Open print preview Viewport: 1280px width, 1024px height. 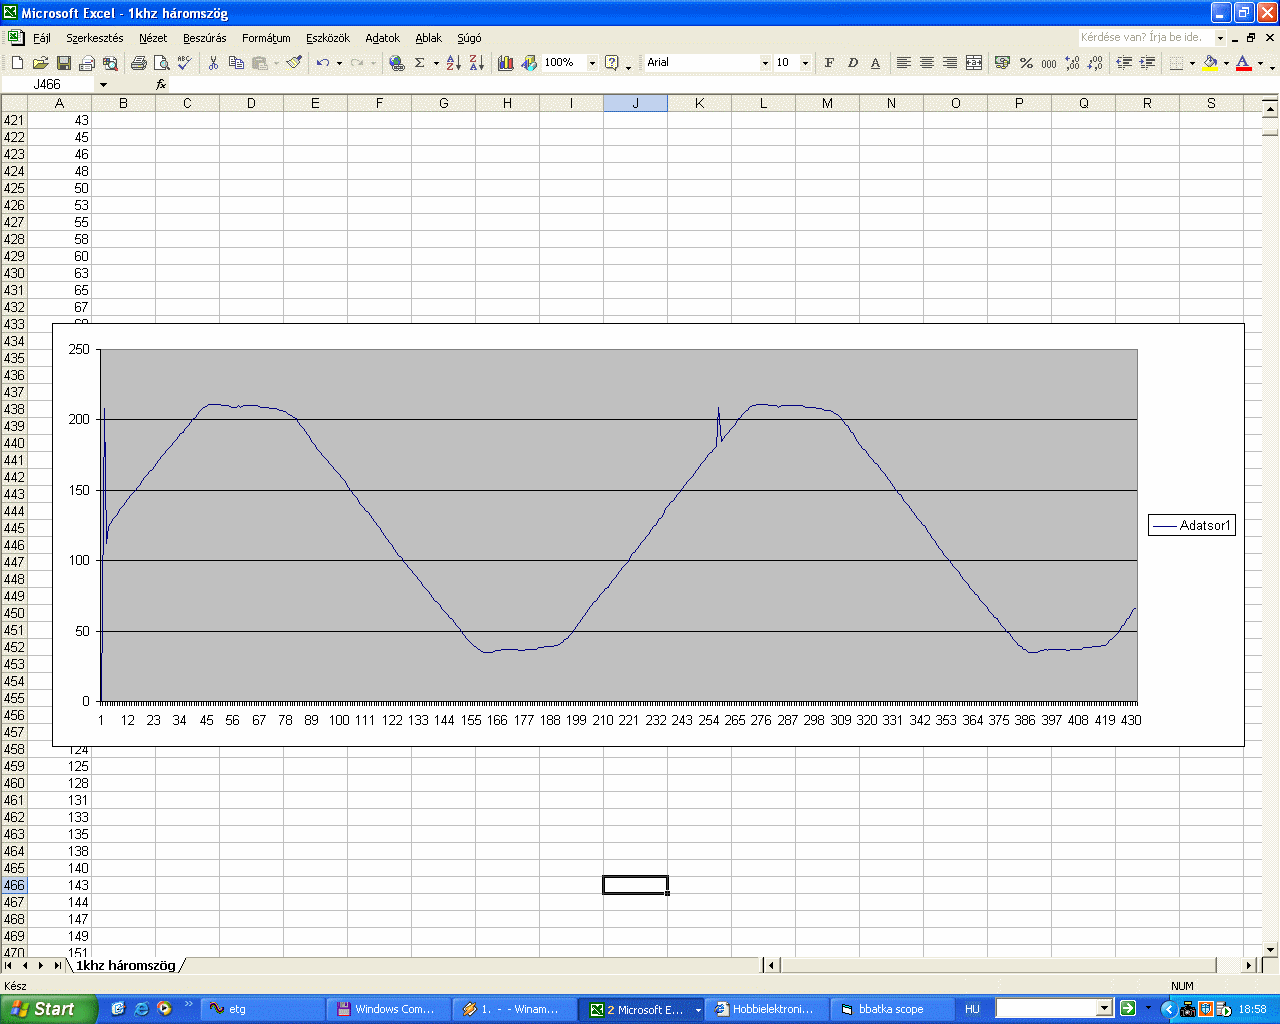pos(162,63)
